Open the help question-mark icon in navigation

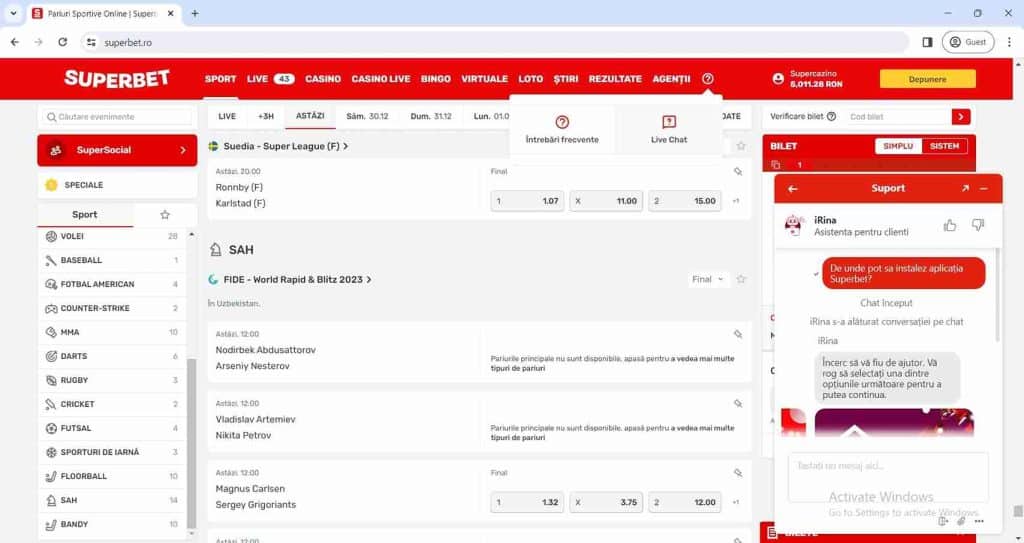708,78
